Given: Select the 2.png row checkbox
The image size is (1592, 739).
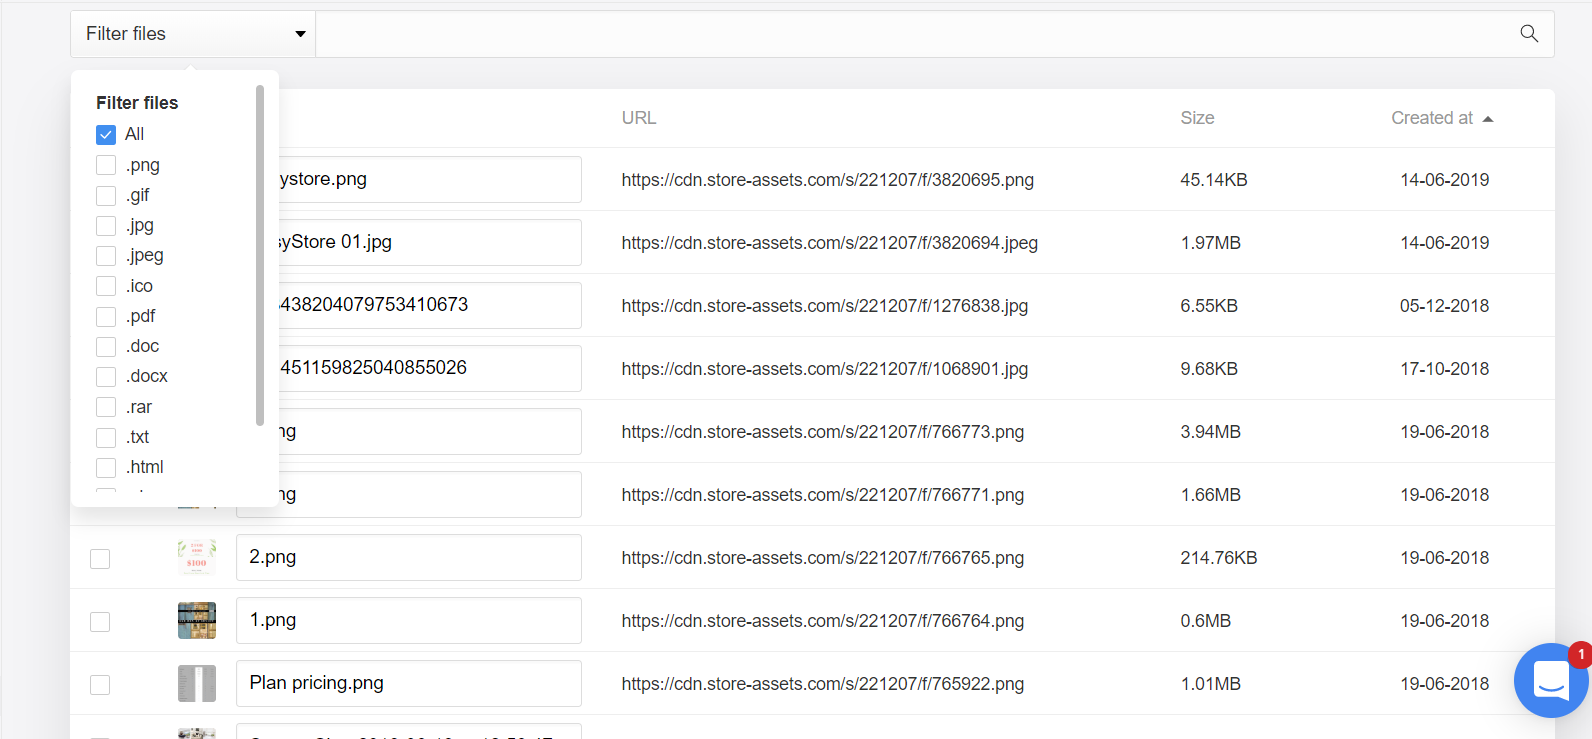Looking at the screenshot, I should [100, 559].
